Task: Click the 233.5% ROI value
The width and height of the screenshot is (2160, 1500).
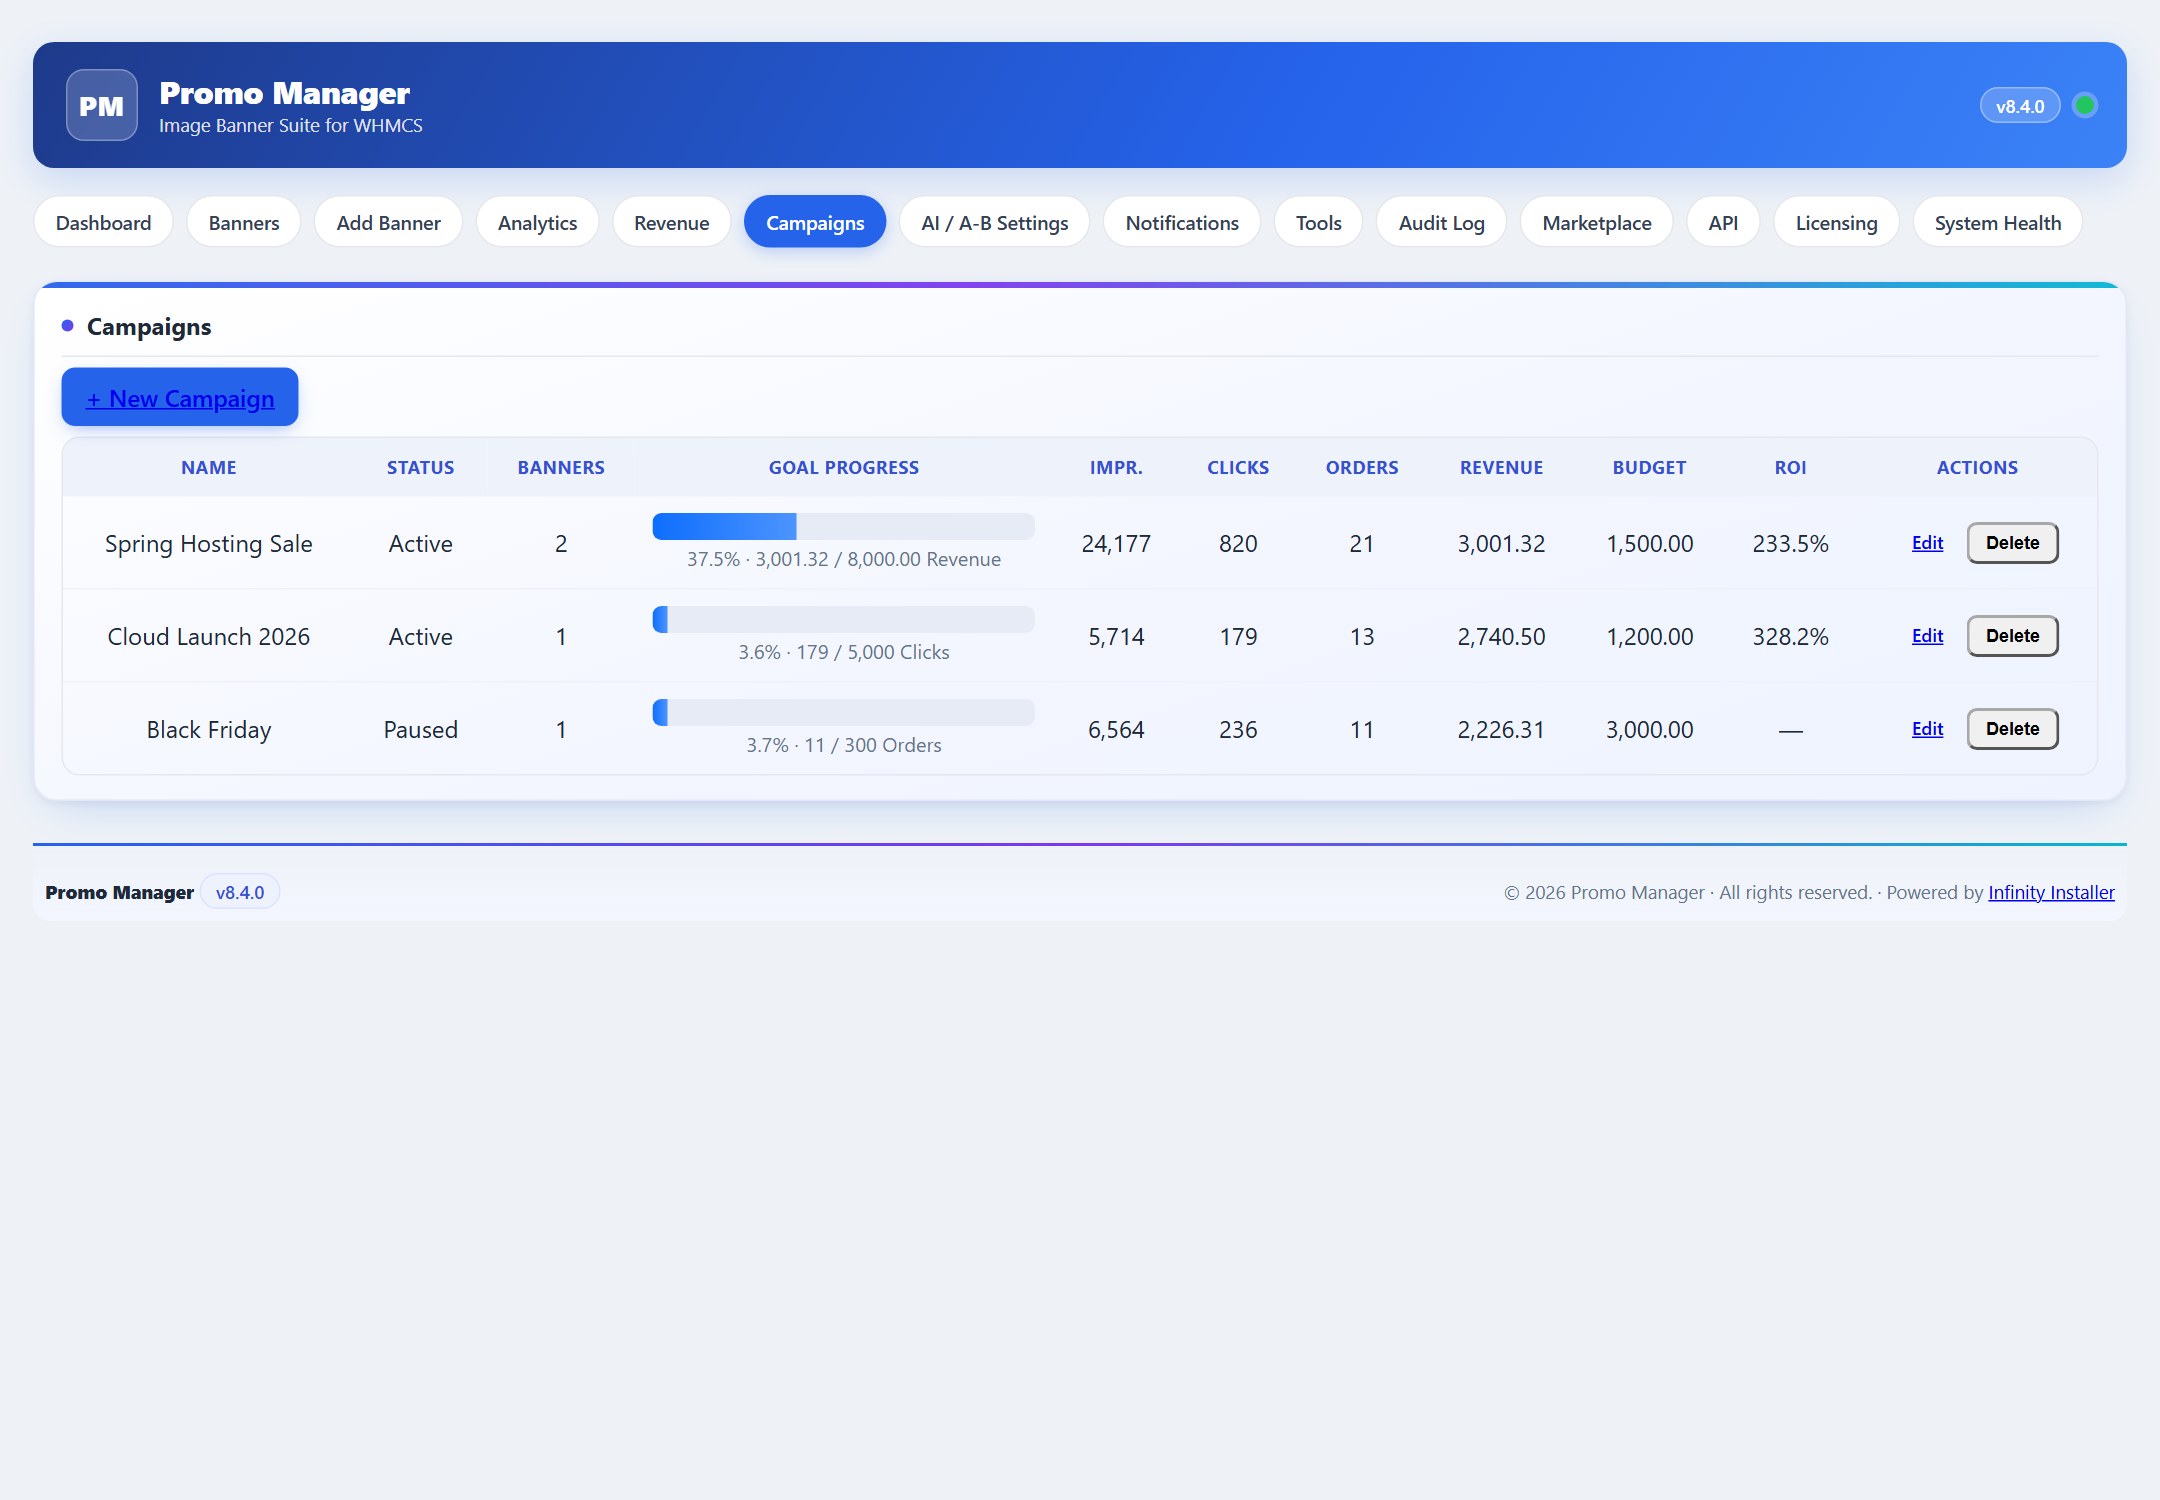Action: tap(1790, 544)
